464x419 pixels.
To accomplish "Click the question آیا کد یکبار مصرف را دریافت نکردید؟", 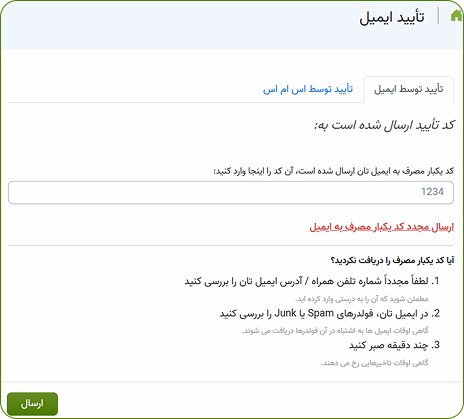I will point(392,260).
